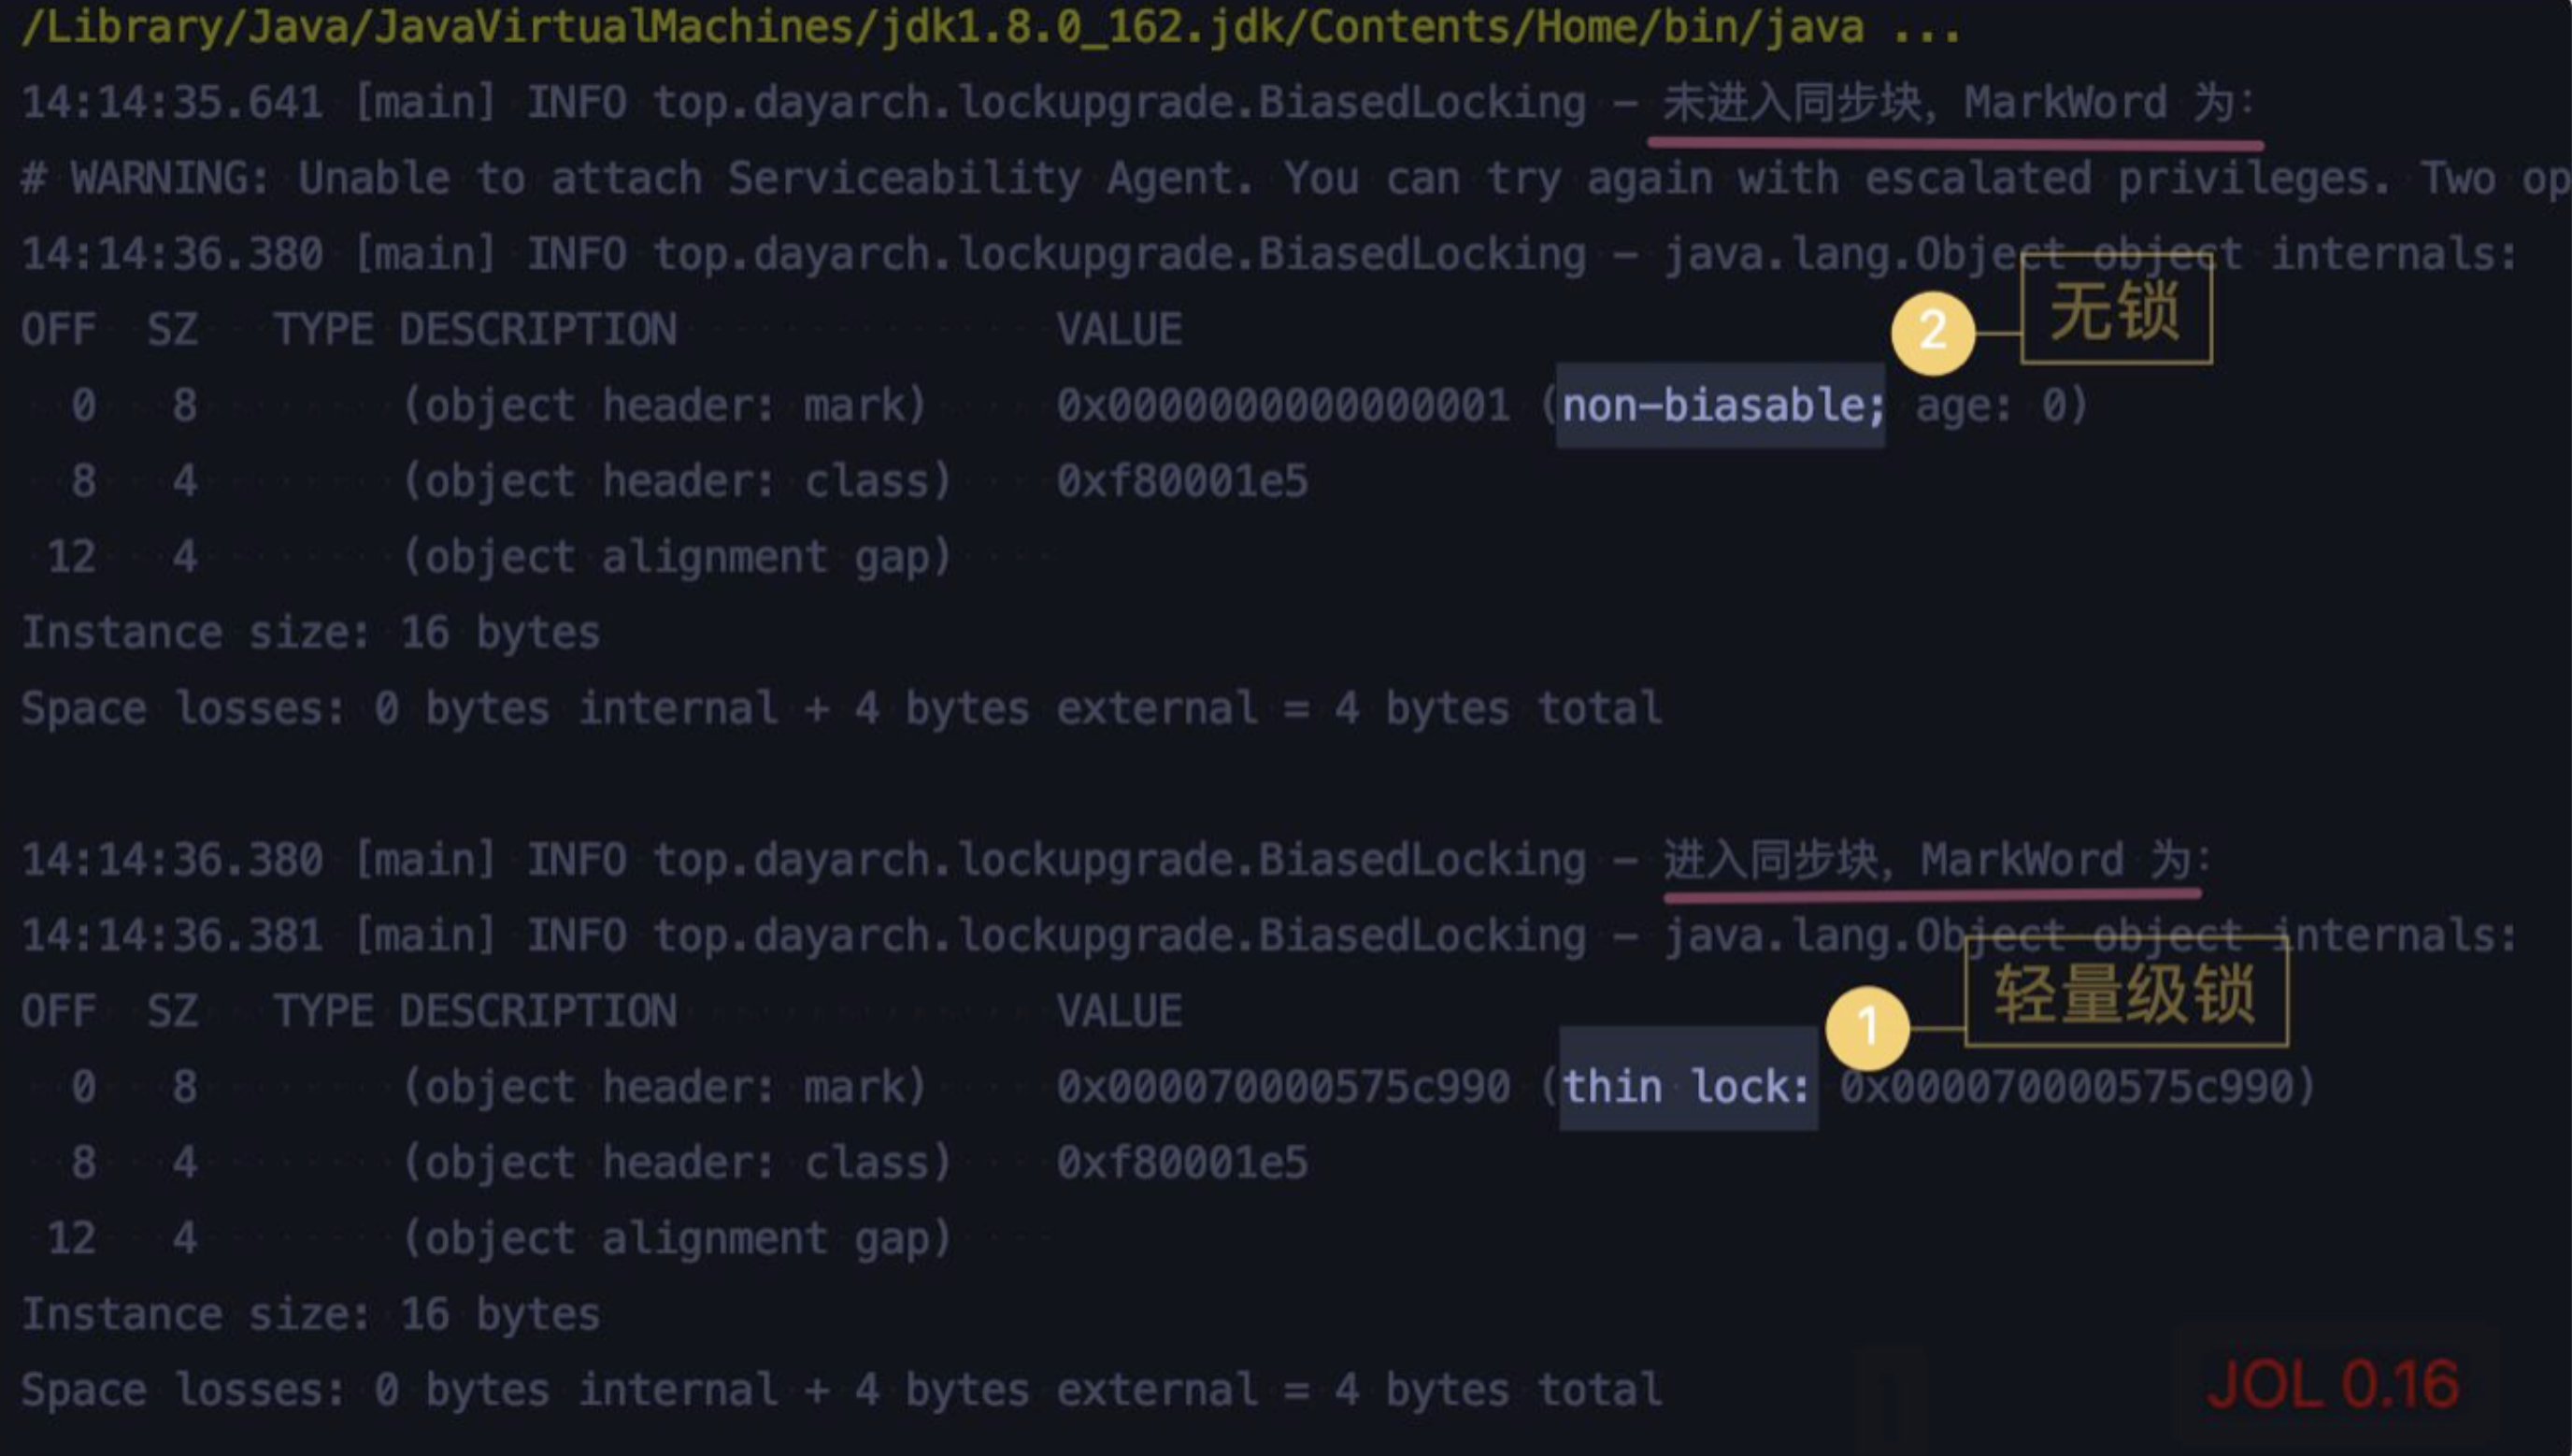Click the Java binary path line
This screenshot has width=2572, height=1456.
[x=990, y=27]
